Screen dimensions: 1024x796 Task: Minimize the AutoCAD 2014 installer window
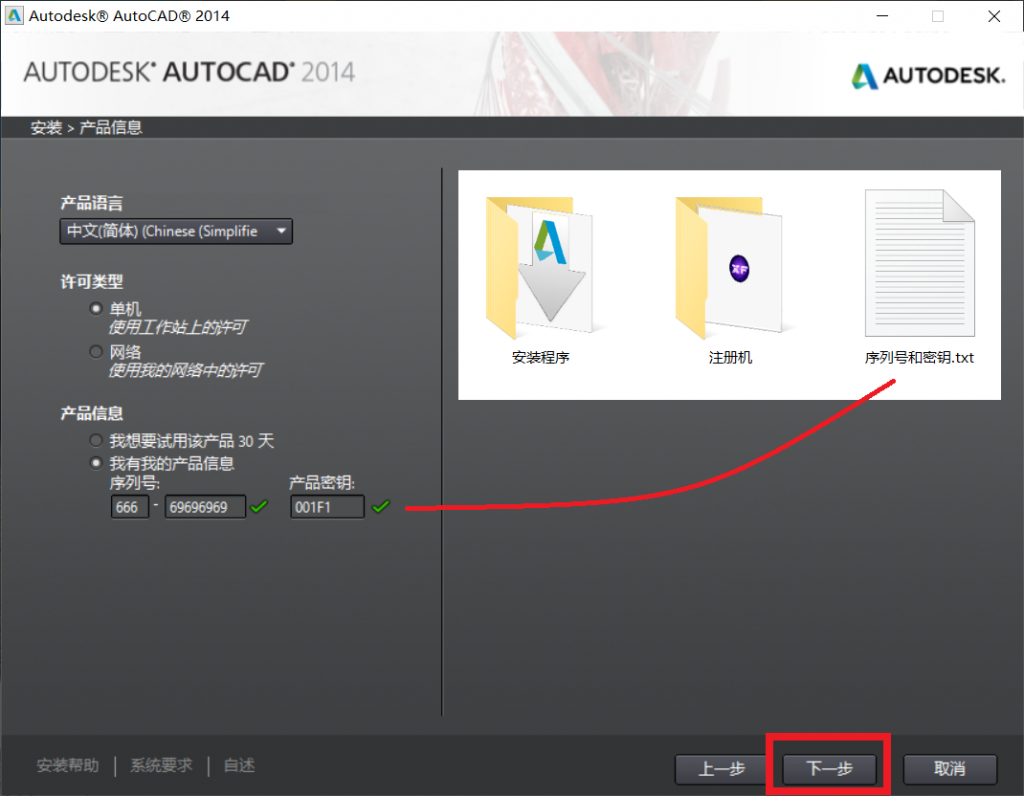tap(882, 16)
